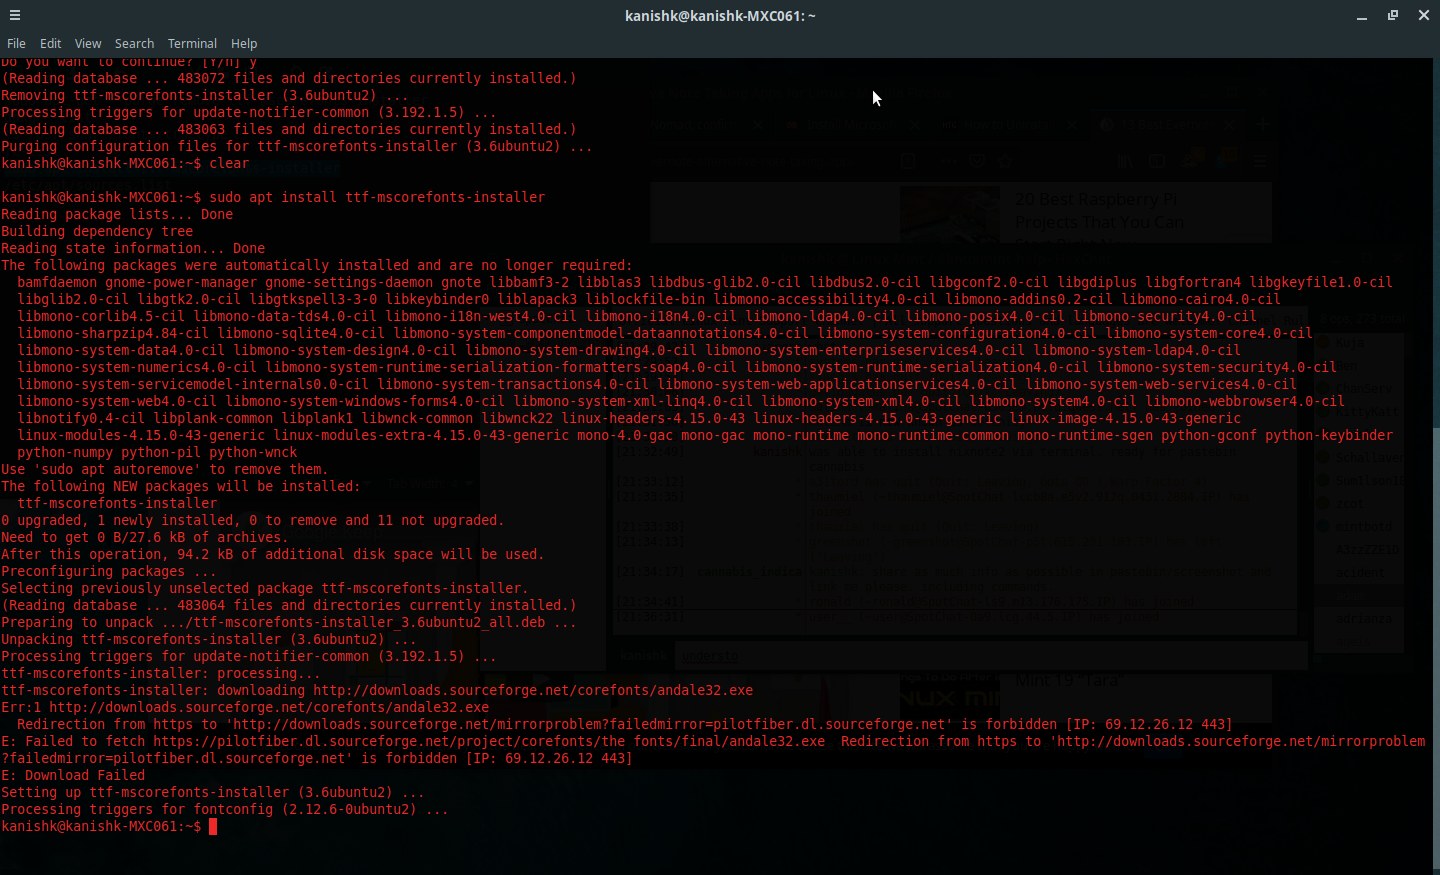This screenshot has height=875, width=1440.
Task: Click the "Use 'sudo apt autoremove'" line
Action: [165, 470]
